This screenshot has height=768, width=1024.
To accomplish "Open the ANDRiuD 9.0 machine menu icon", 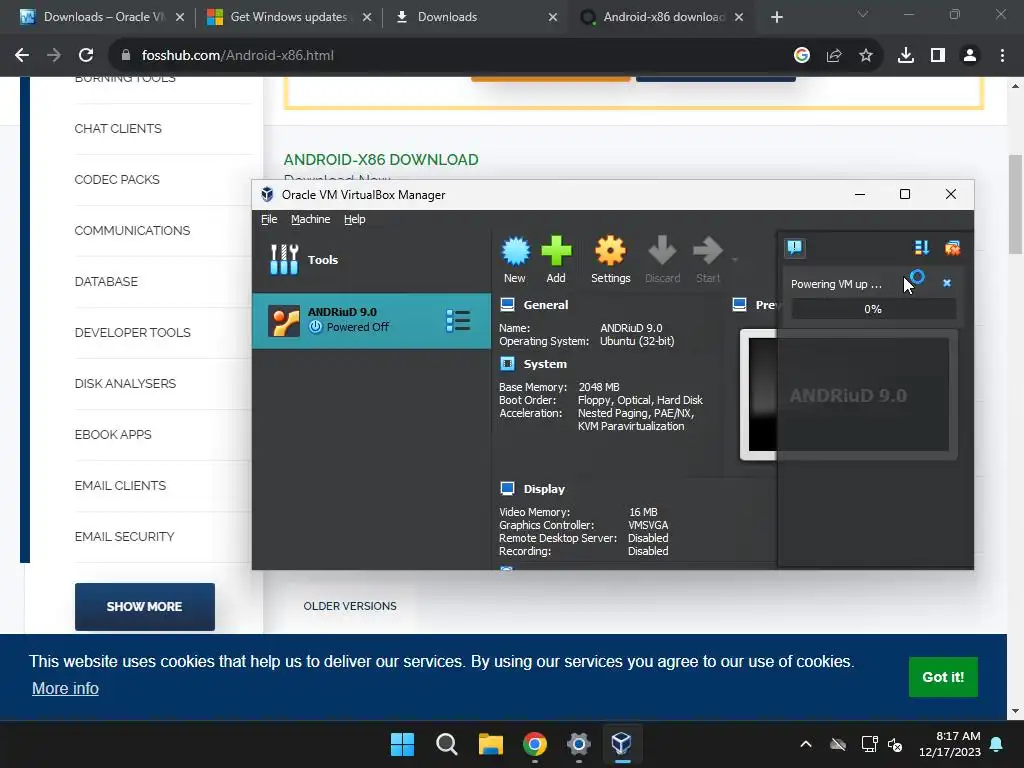I will [x=458, y=321].
